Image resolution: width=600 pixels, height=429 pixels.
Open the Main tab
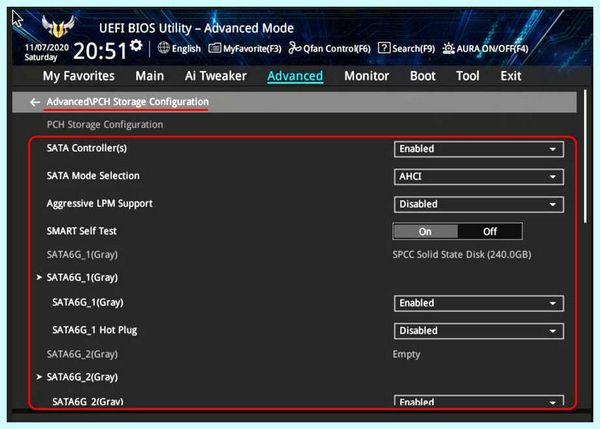pyautogui.click(x=150, y=76)
